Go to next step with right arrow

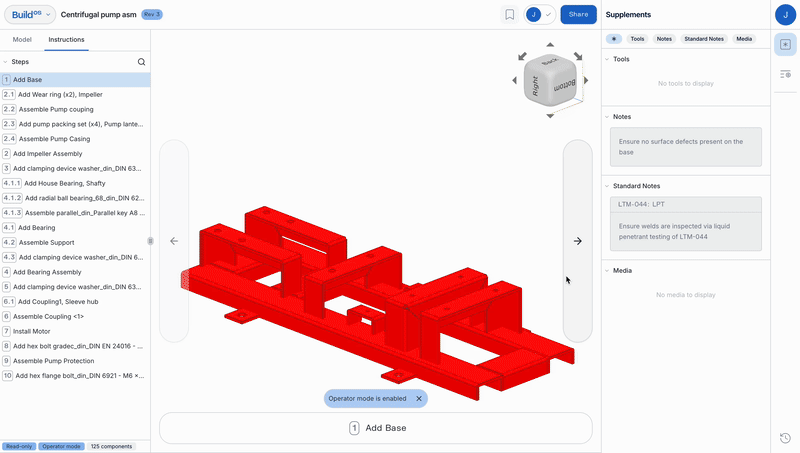pos(578,241)
